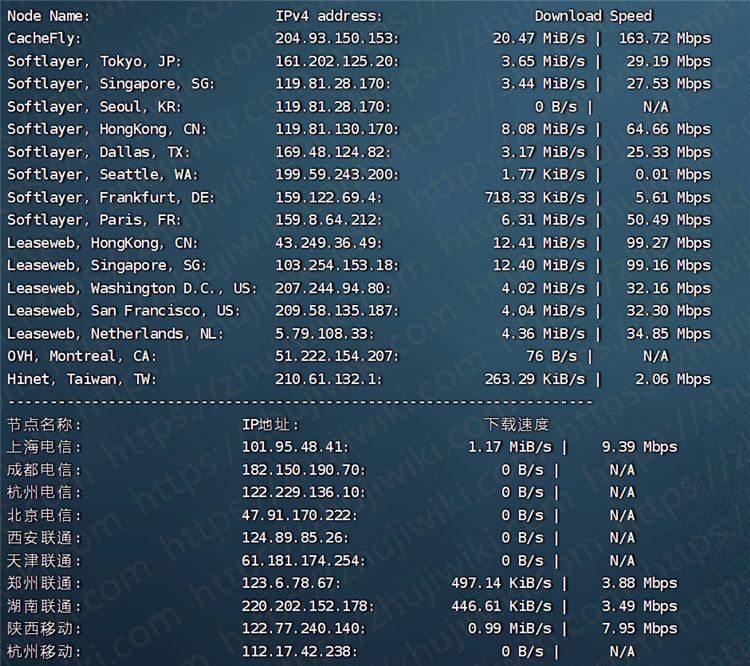Select 'Leaseweb, HongKong, CN:' row name
Viewport: 750px width, 666px height.
point(102,243)
